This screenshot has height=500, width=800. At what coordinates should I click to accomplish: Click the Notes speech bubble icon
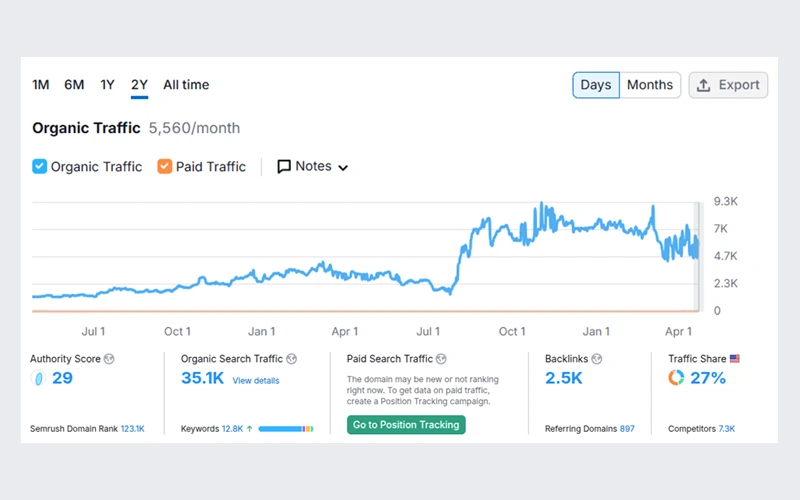(x=284, y=167)
